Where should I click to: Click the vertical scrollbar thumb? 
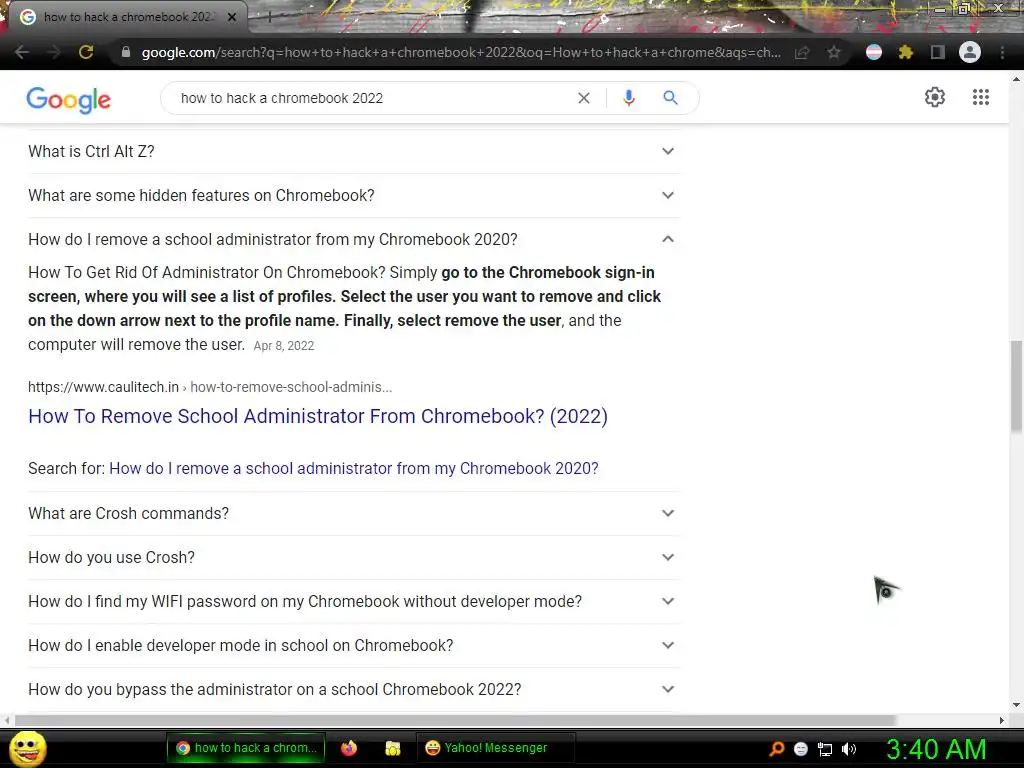[x=1016, y=386]
